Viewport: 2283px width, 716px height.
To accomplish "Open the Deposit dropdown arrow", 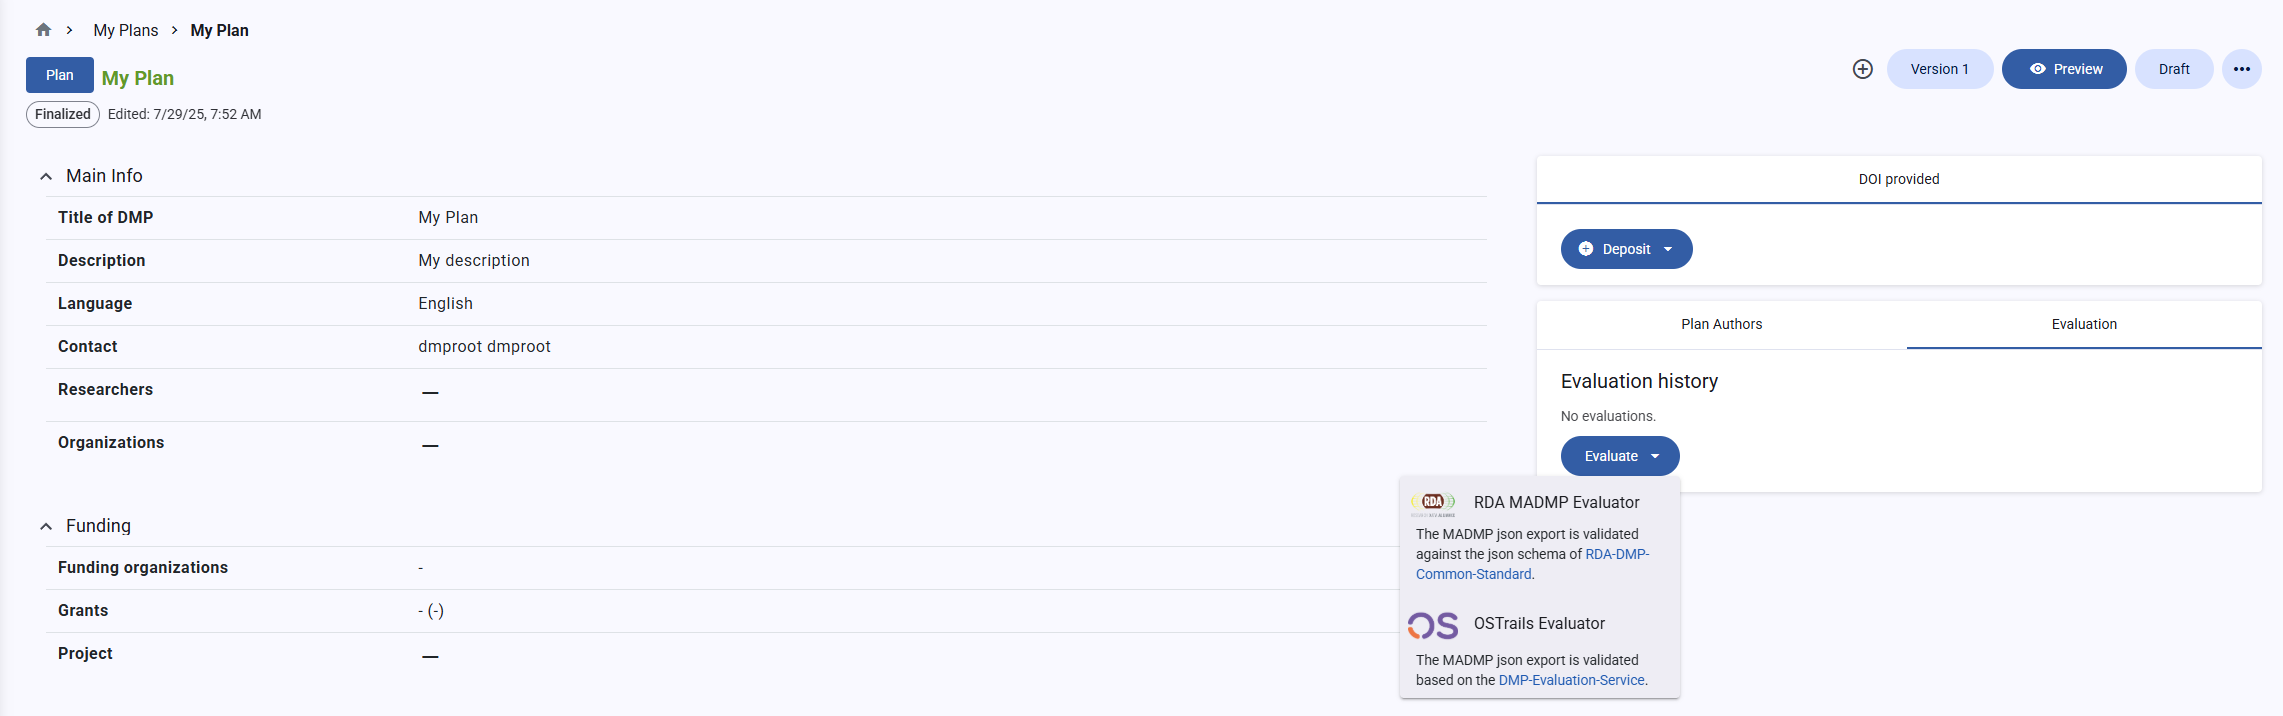I will click(x=1668, y=249).
